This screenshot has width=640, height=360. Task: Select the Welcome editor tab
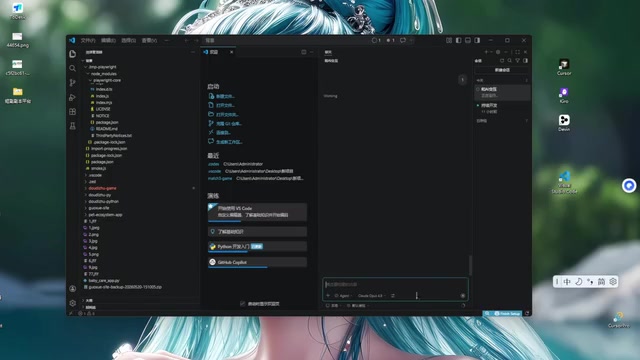pyautogui.click(x=218, y=52)
